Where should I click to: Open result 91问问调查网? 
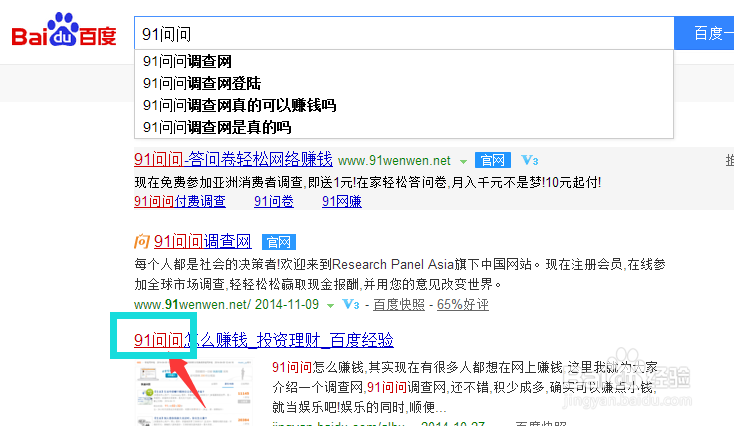point(202,242)
